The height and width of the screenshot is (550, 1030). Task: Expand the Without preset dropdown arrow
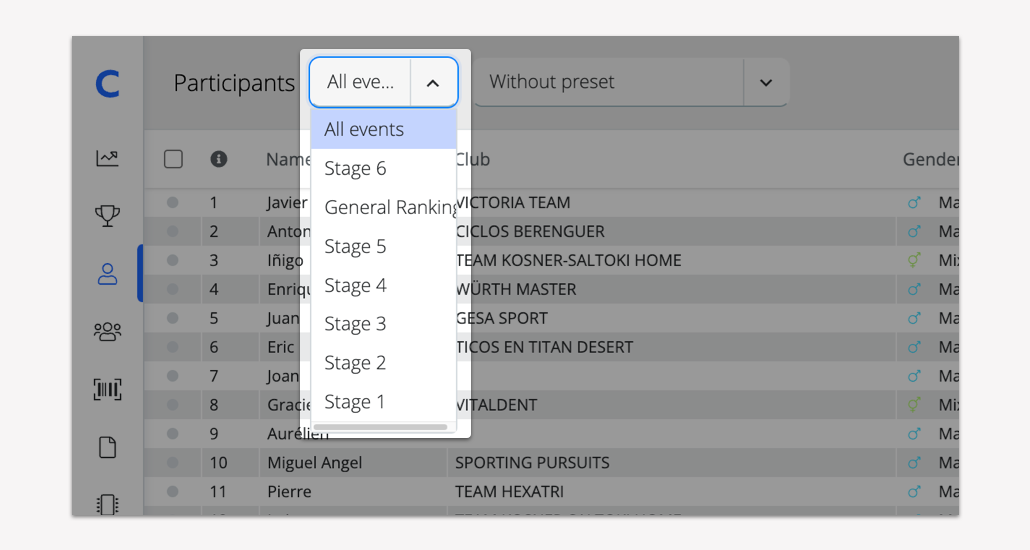pyautogui.click(x=766, y=83)
